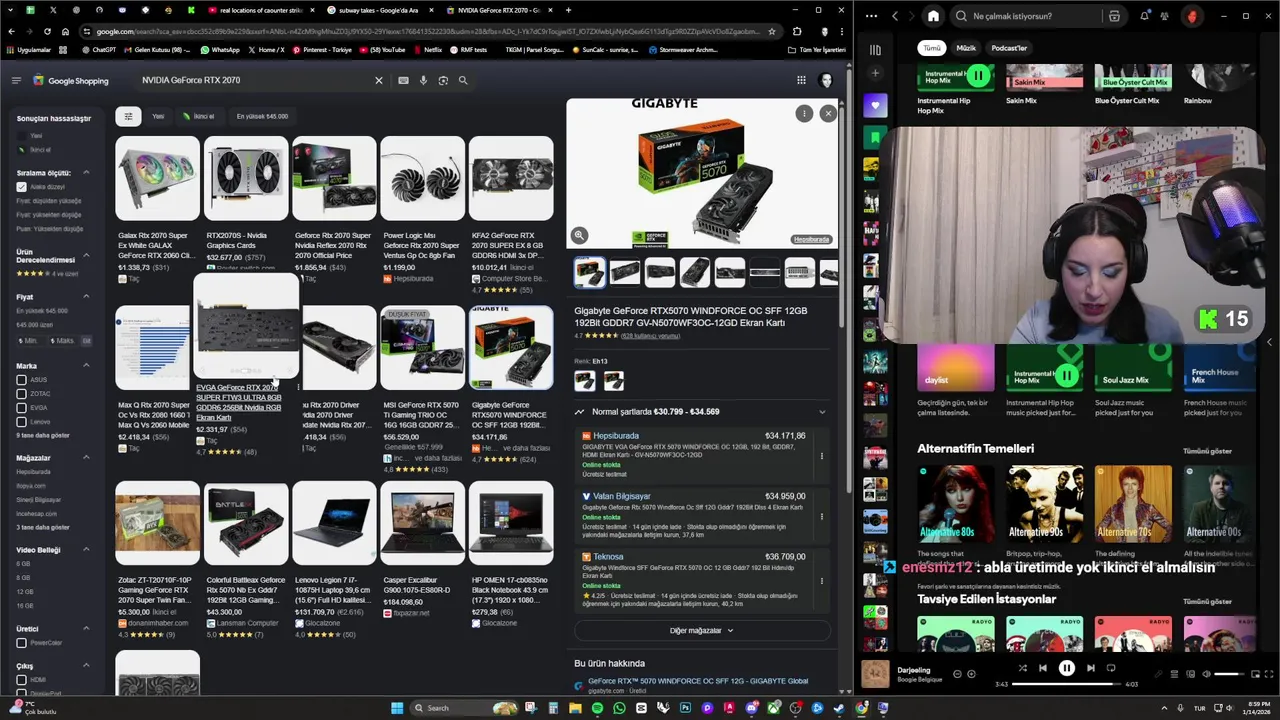
Task: Open the filters button in chip row
Action: 128,116
